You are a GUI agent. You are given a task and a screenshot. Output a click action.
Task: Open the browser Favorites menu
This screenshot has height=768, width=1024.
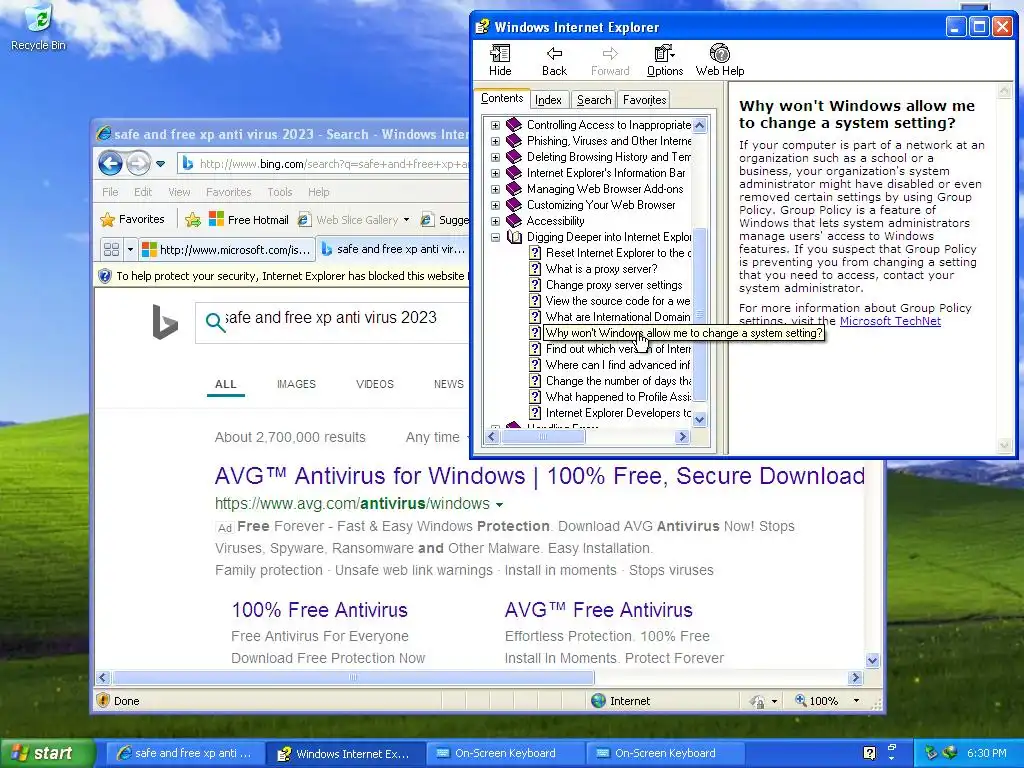229,192
